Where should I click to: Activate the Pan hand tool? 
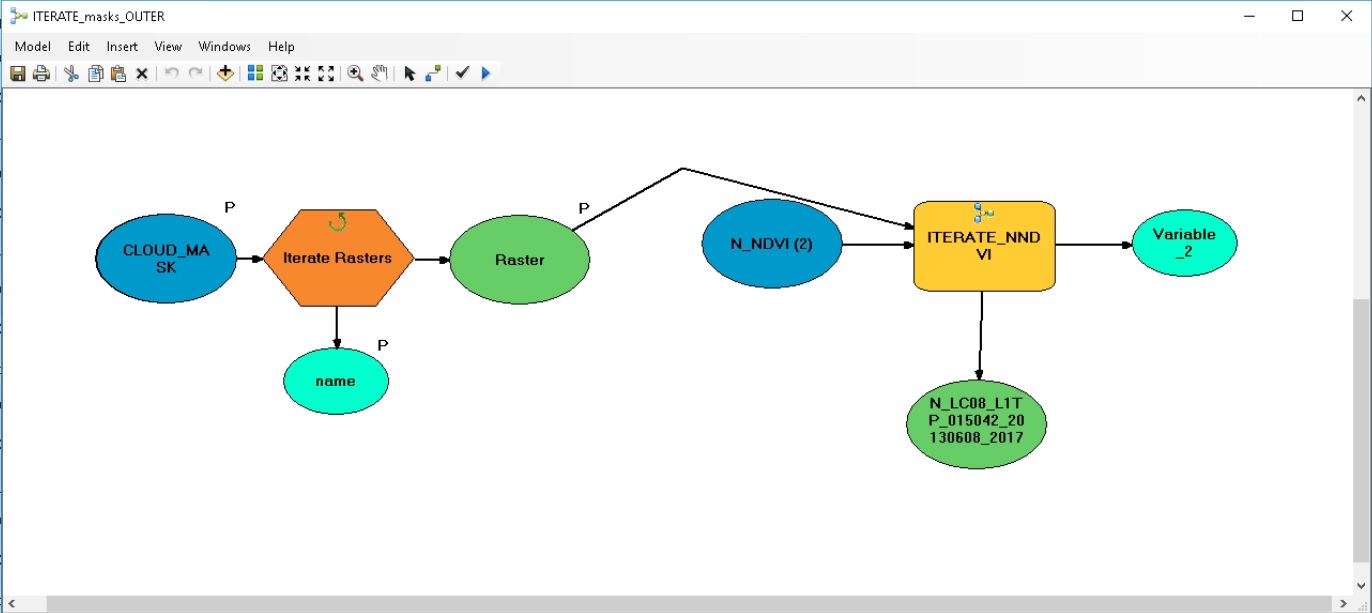[379, 73]
